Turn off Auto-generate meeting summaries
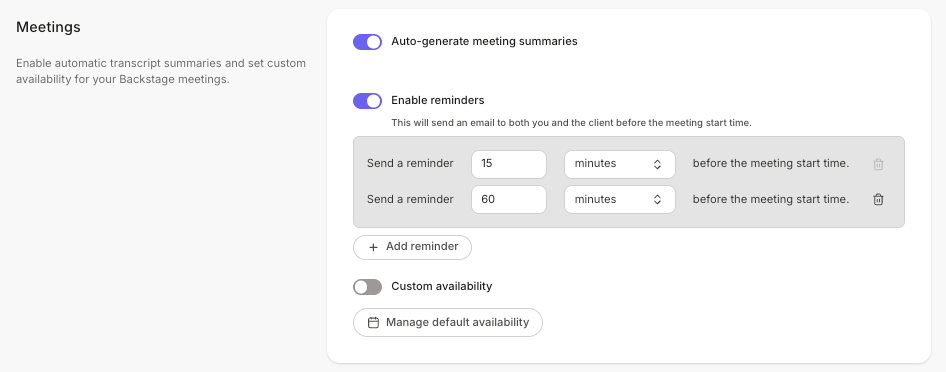This screenshot has width=946, height=372. [x=367, y=42]
